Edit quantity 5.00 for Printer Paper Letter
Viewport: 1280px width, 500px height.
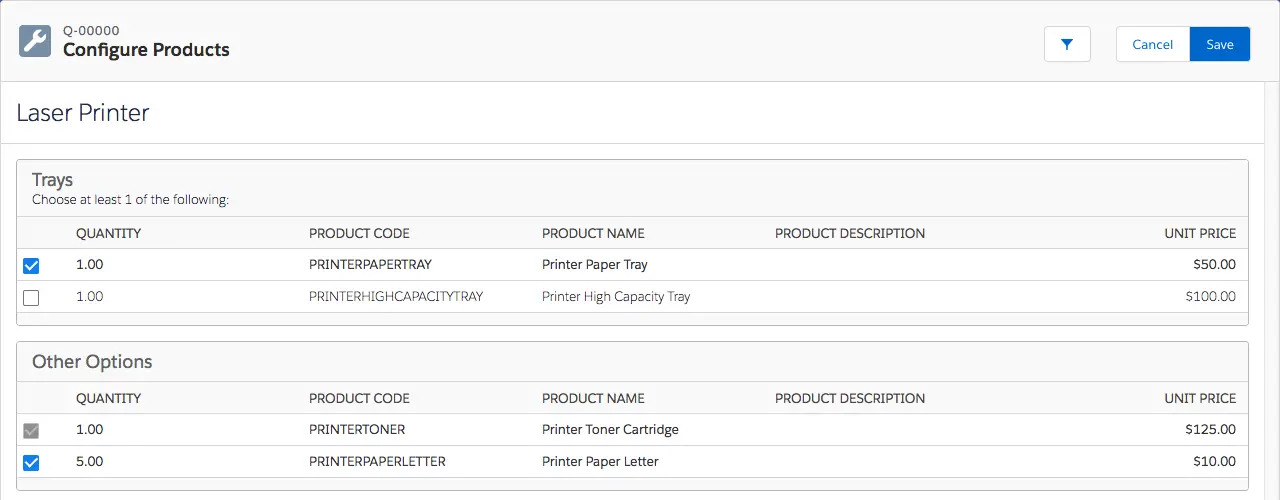pyautogui.click(x=90, y=462)
